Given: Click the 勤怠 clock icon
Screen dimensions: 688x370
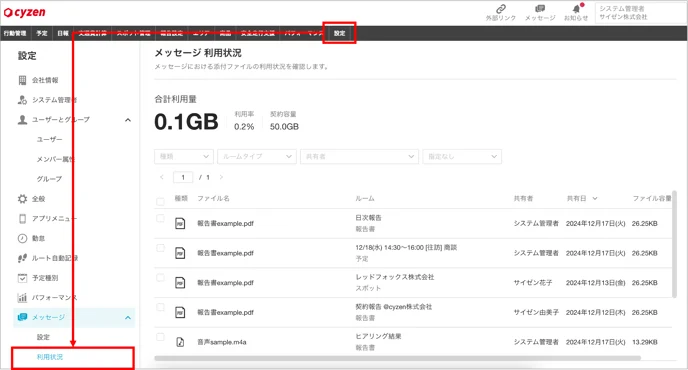Looking at the screenshot, I should [x=22, y=238].
